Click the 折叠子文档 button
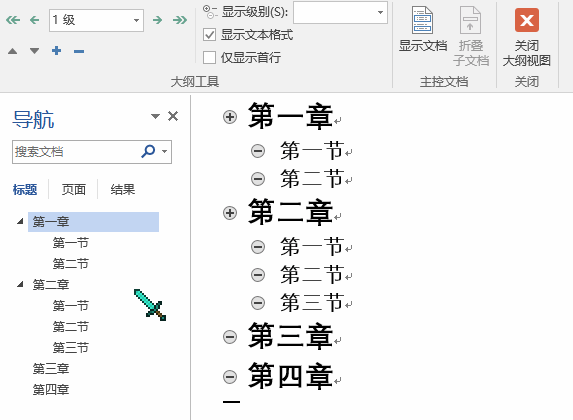The height and width of the screenshot is (420, 573). coord(471,36)
